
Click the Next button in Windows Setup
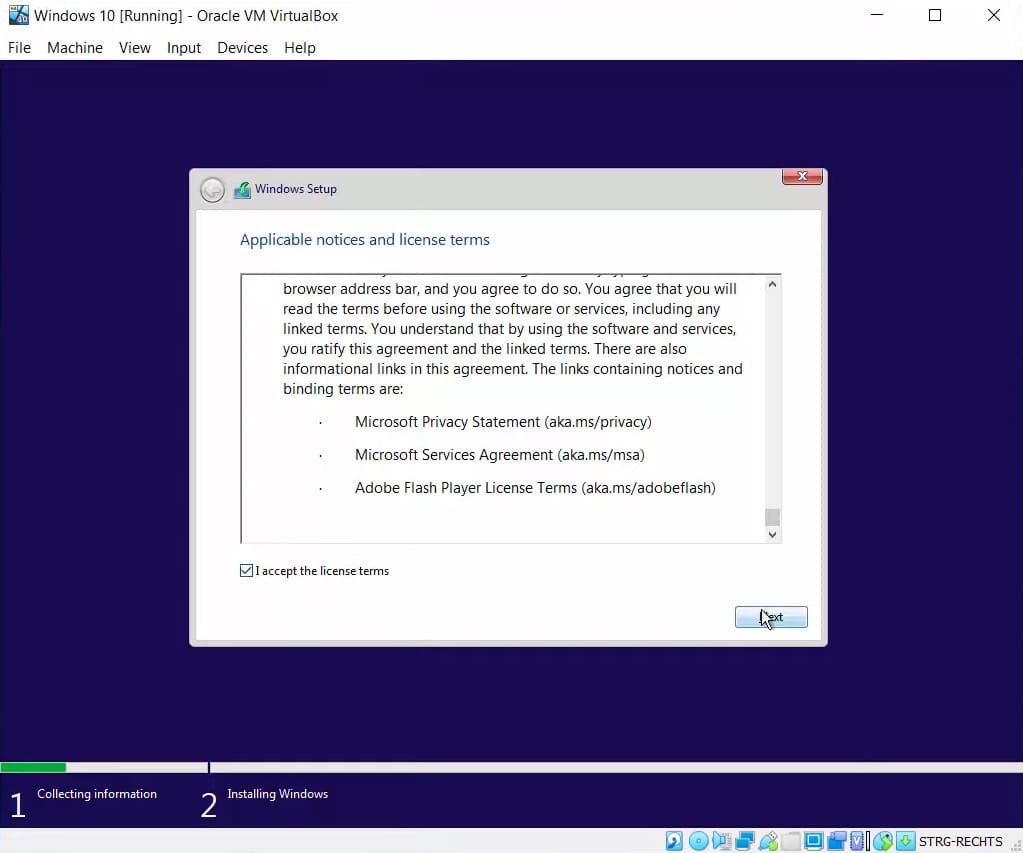coord(771,618)
